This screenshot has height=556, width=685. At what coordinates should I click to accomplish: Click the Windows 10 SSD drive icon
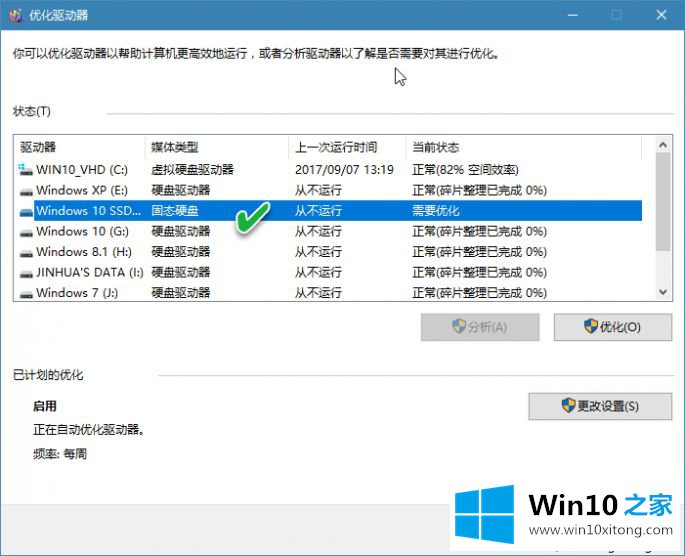coord(26,212)
